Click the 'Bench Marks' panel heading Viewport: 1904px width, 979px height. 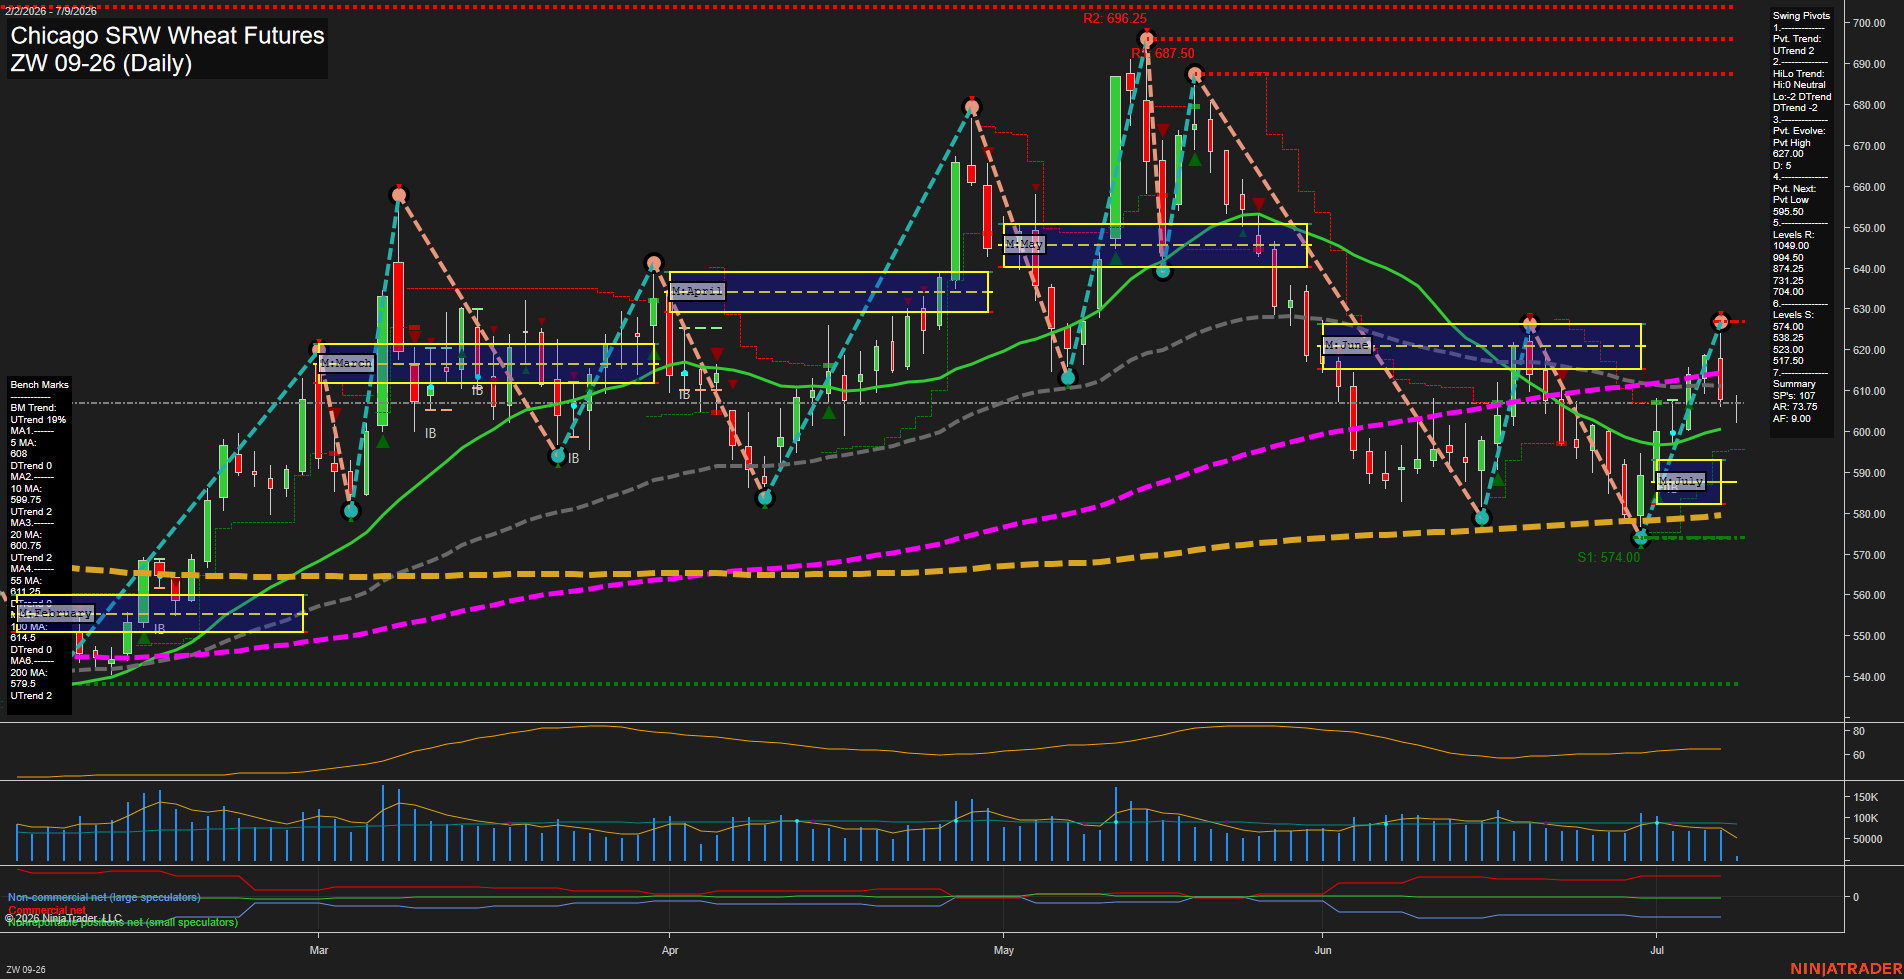[40, 384]
